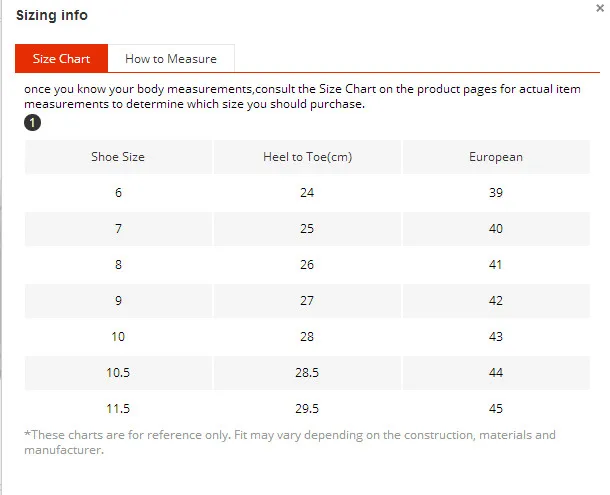Select the Heel to Toe(cm) column header

tap(306, 157)
